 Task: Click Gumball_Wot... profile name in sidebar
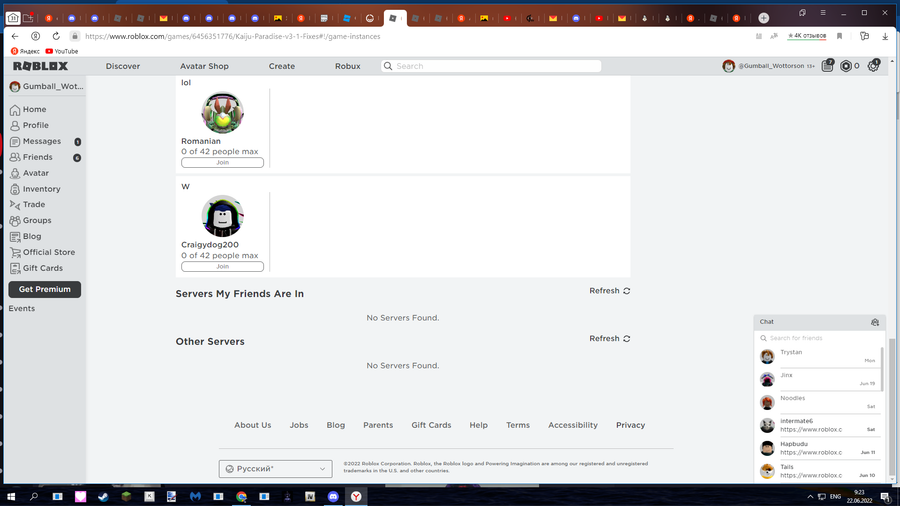tap(53, 87)
